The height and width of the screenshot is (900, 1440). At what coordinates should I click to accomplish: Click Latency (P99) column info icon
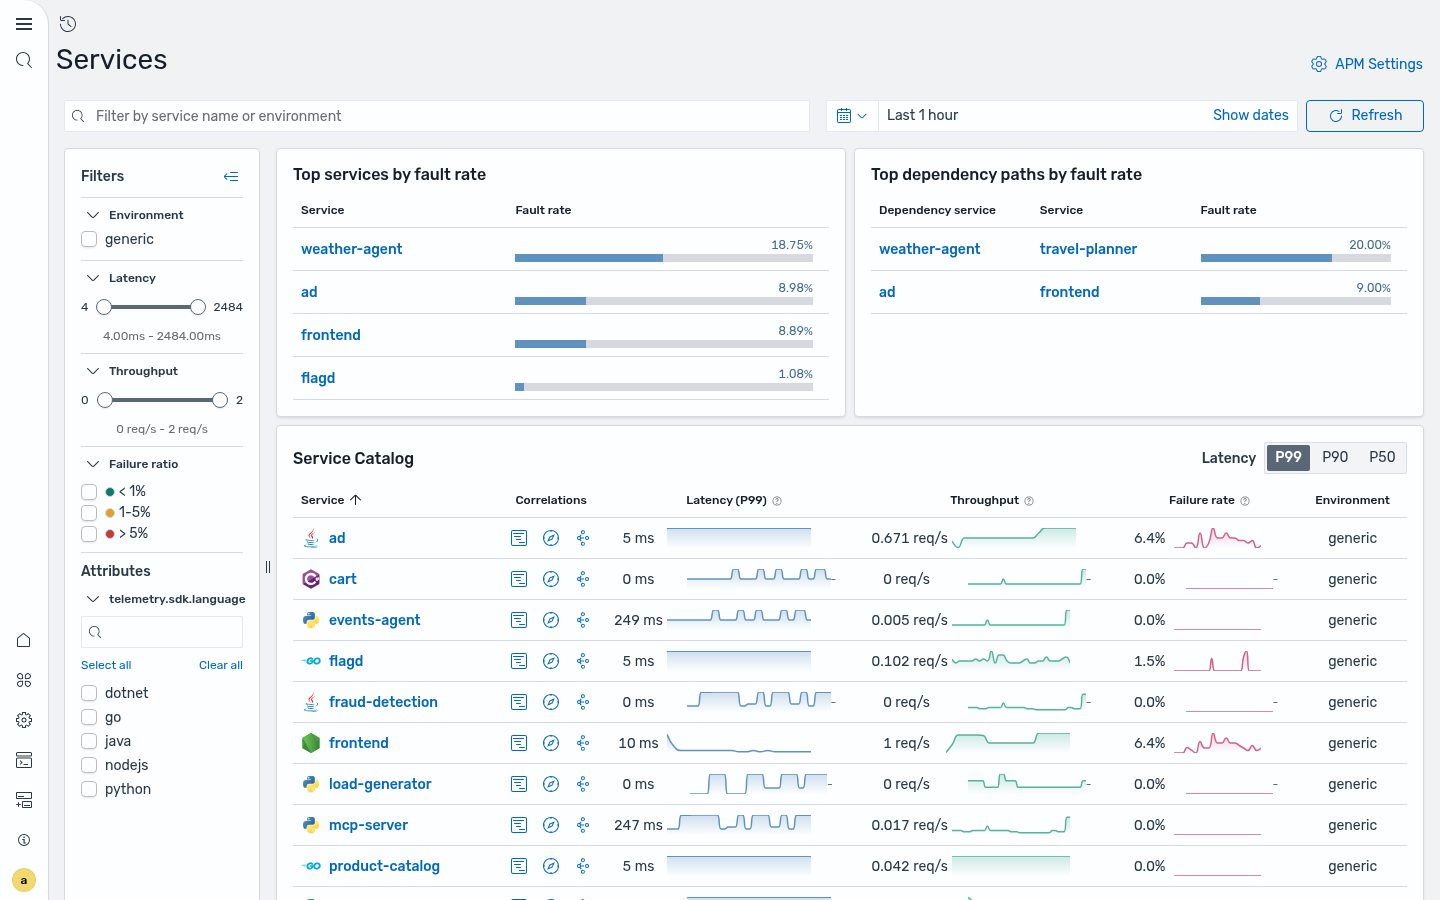point(777,501)
